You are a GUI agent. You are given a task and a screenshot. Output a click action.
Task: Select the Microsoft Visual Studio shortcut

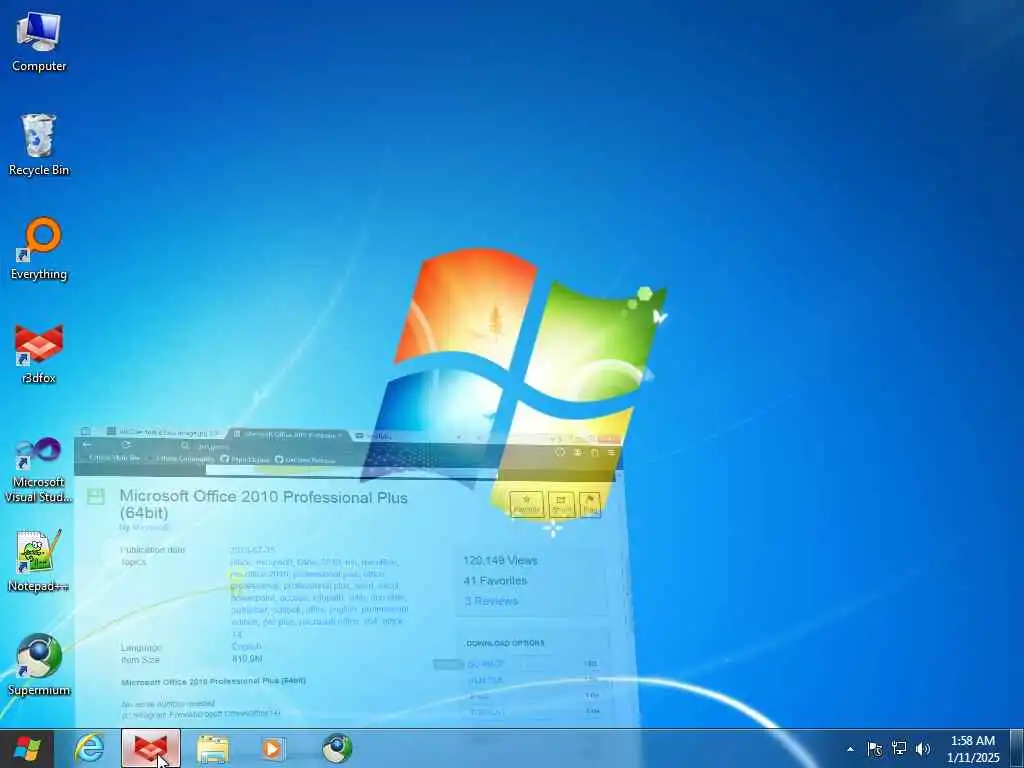point(39,470)
